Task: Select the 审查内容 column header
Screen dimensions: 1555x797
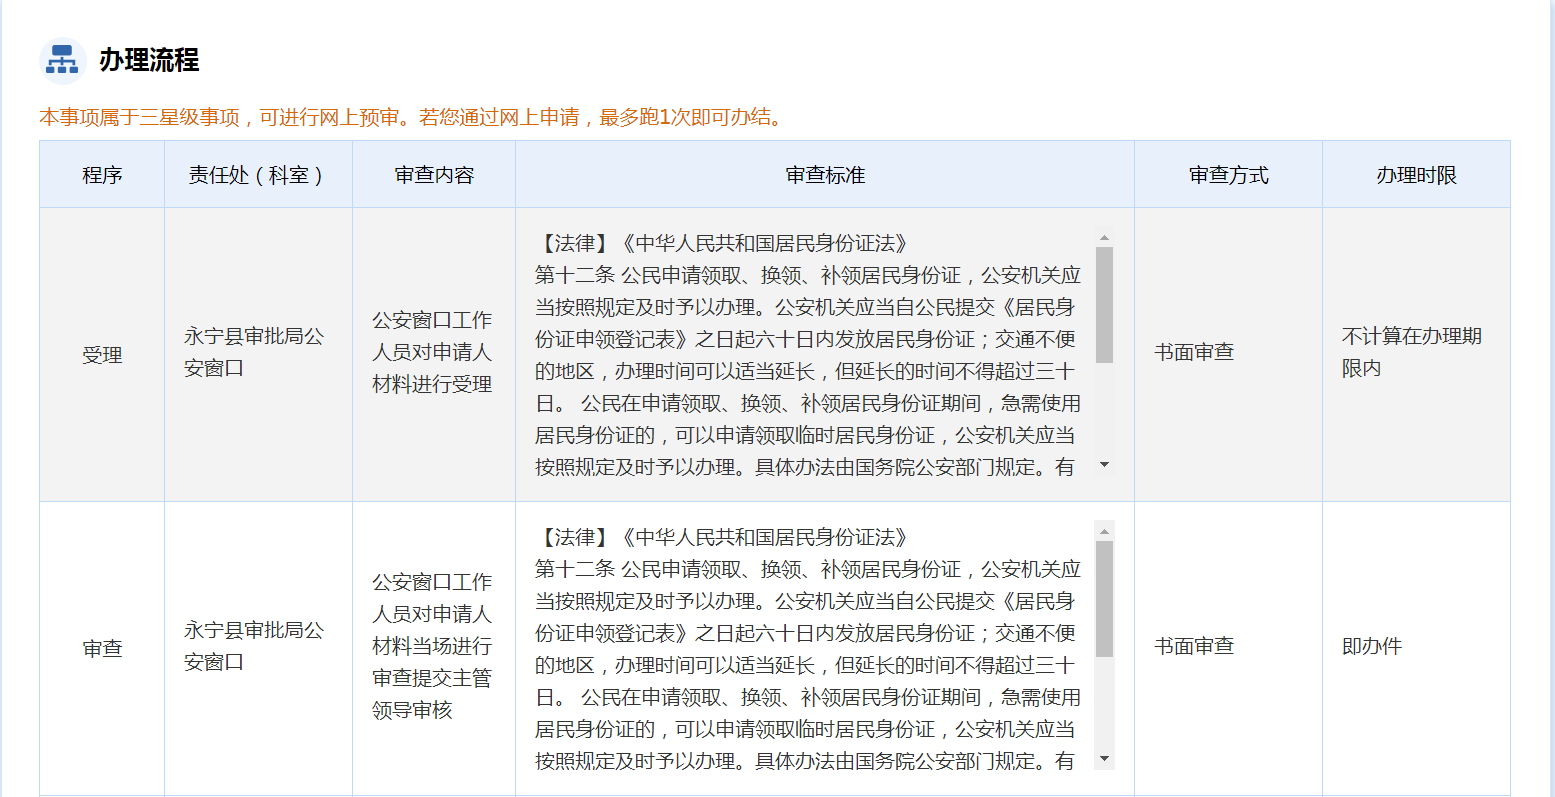Action: coord(434,175)
